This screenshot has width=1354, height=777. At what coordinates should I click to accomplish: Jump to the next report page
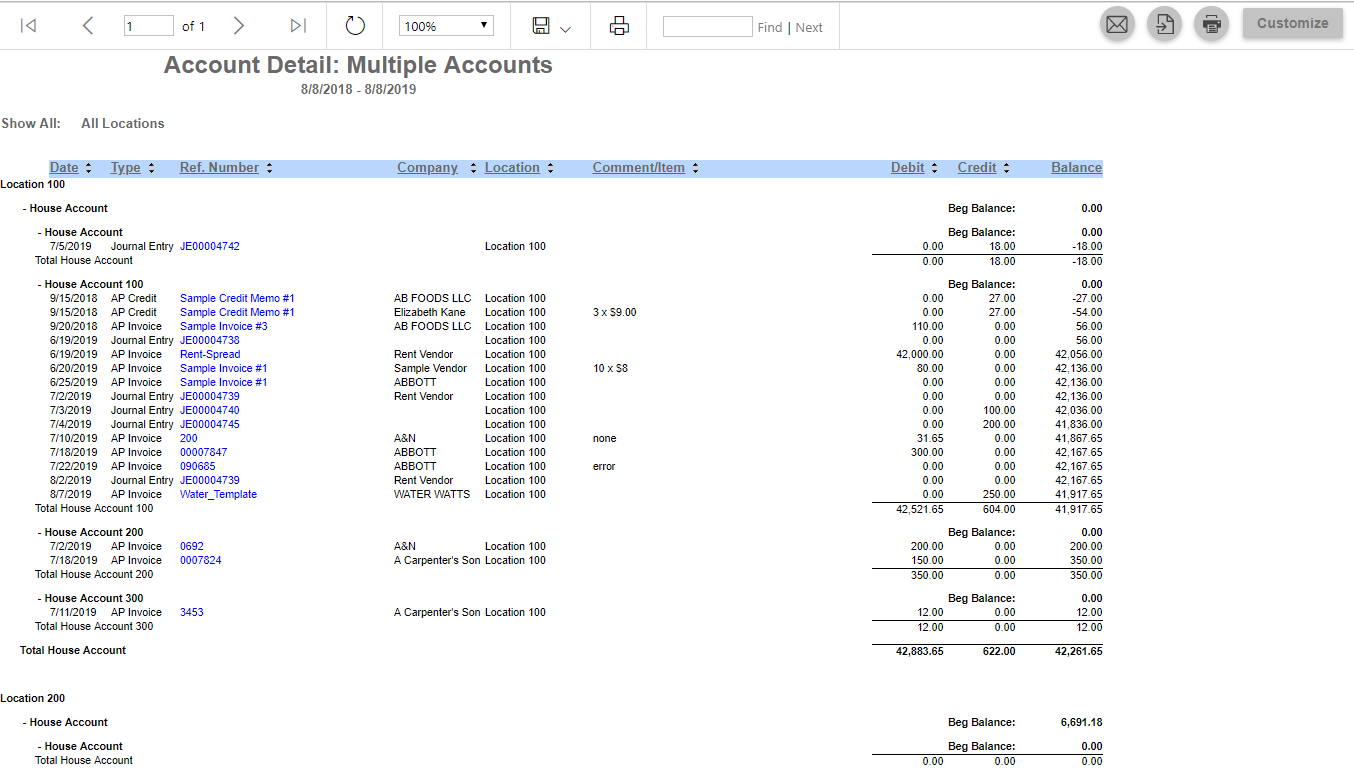coord(238,26)
